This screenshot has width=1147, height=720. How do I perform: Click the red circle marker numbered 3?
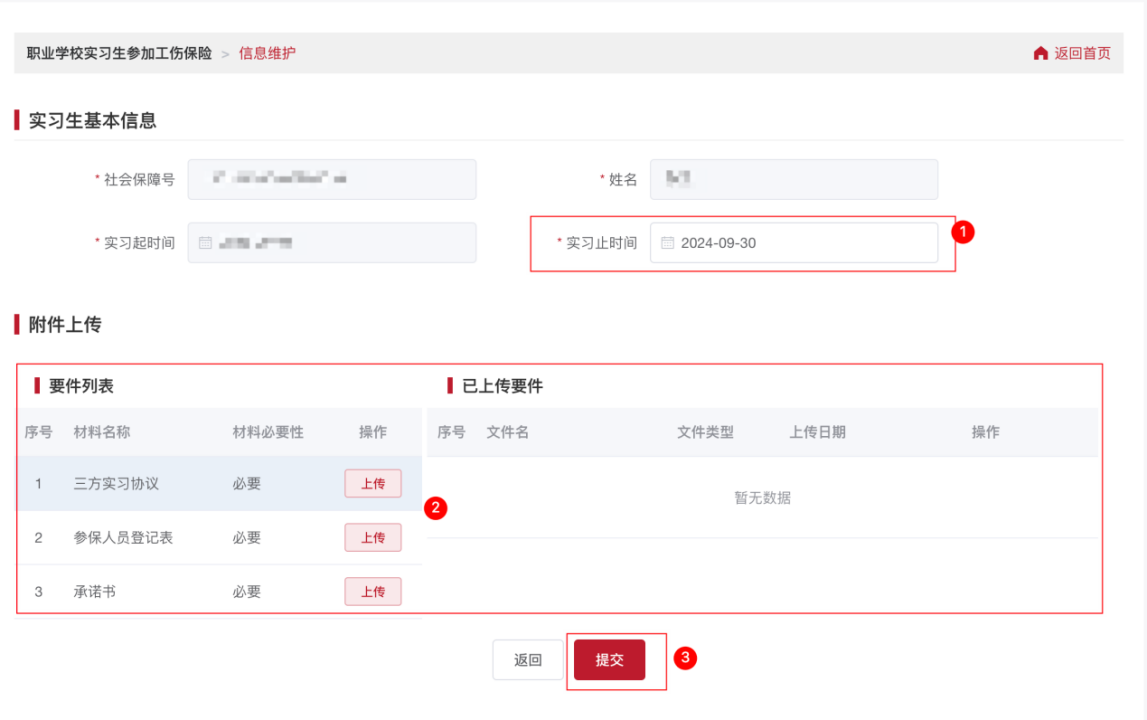coord(685,657)
